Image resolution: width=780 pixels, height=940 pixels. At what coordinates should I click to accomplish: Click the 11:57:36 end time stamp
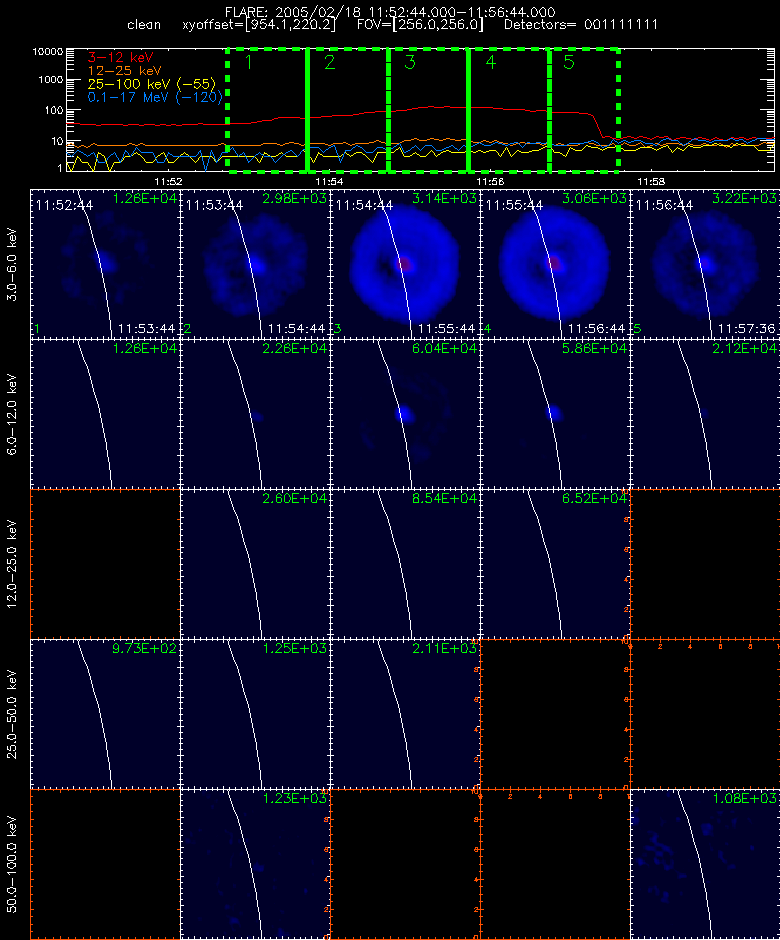coord(746,329)
